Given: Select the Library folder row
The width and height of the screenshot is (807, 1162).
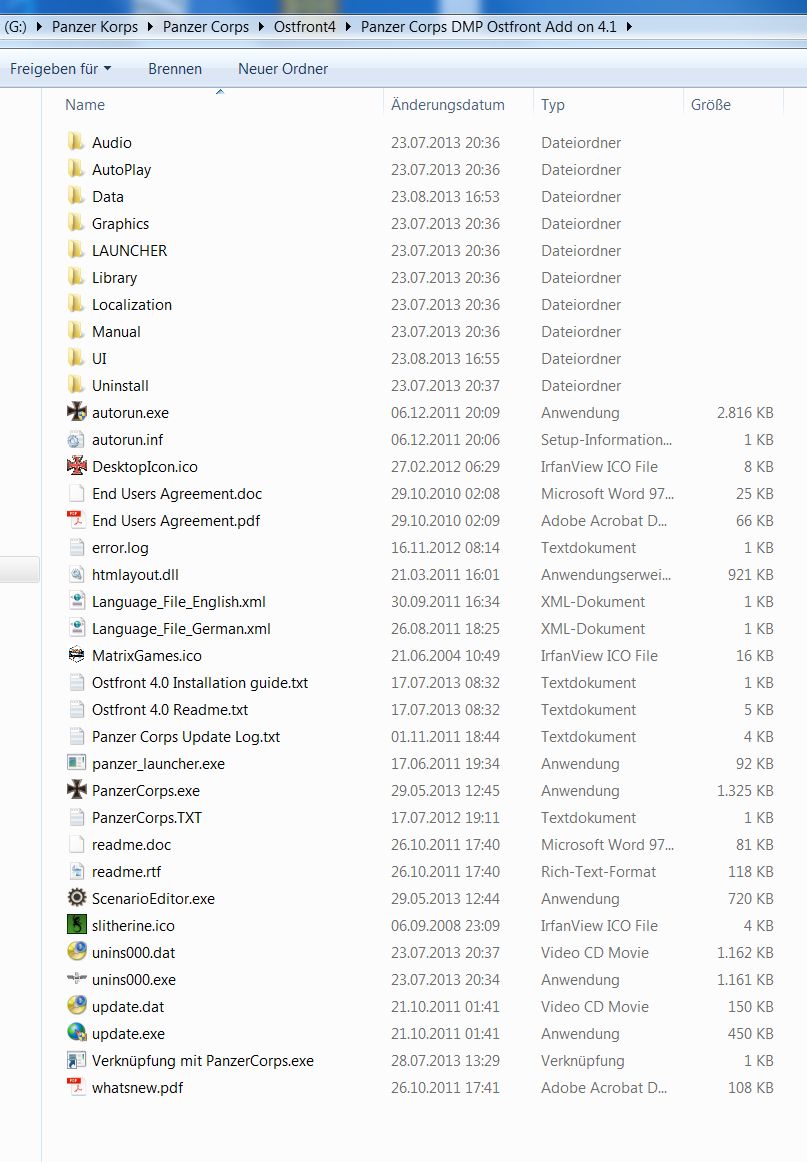Looking at the screenshot, I should (x=422, y=277).
